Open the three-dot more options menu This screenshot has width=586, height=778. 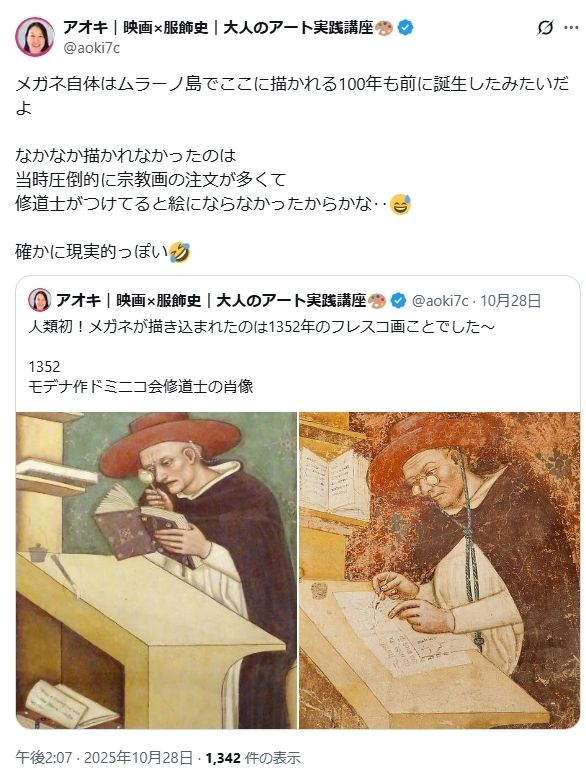coord(571,28)
